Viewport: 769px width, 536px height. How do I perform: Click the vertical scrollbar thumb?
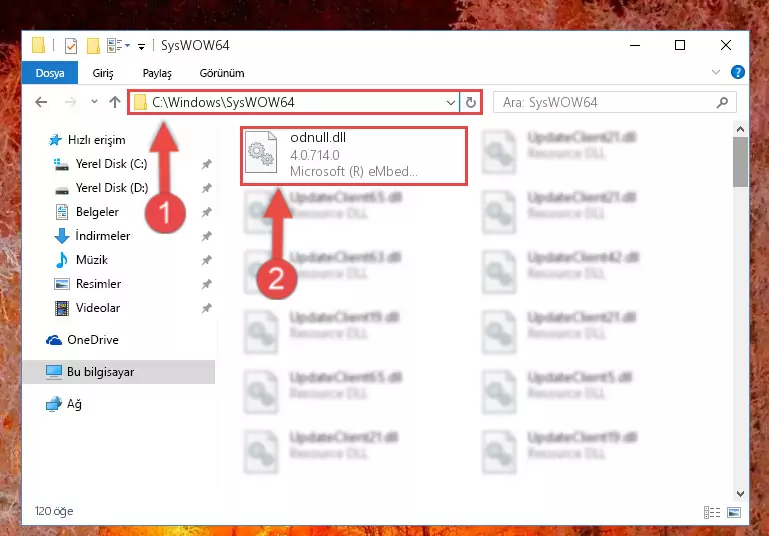[x=741, y=162]
